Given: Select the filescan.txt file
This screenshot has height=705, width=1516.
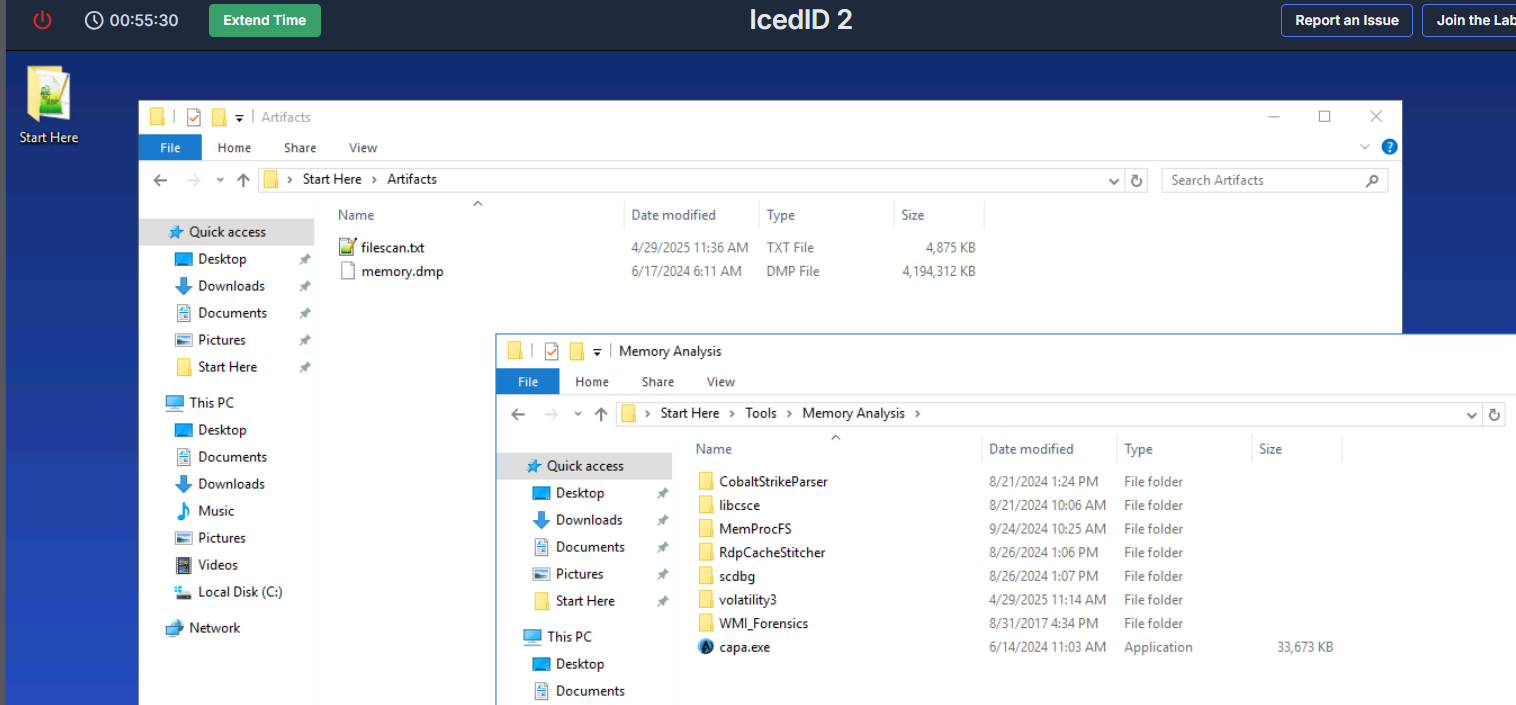Looking at the screenshot, I should (392, 247).
